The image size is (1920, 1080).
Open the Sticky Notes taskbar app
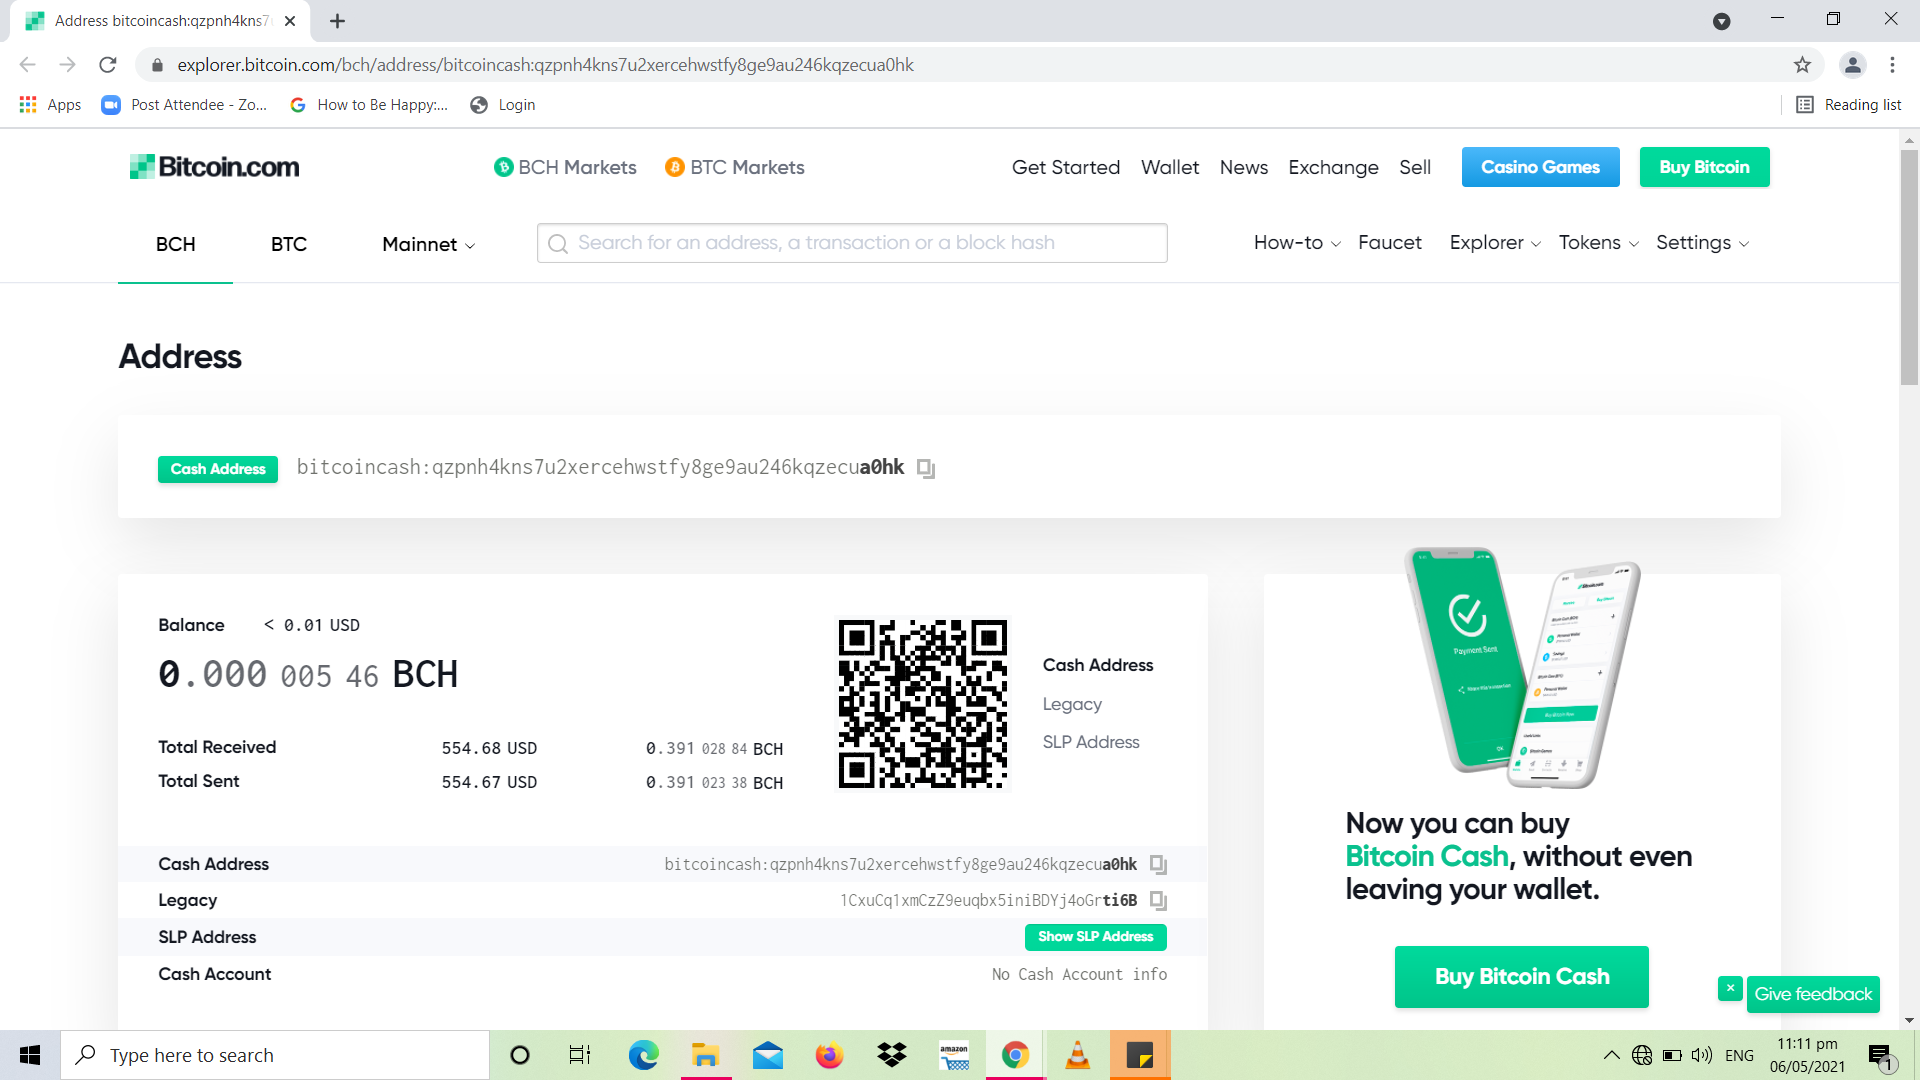[x=1139, y=1055]
